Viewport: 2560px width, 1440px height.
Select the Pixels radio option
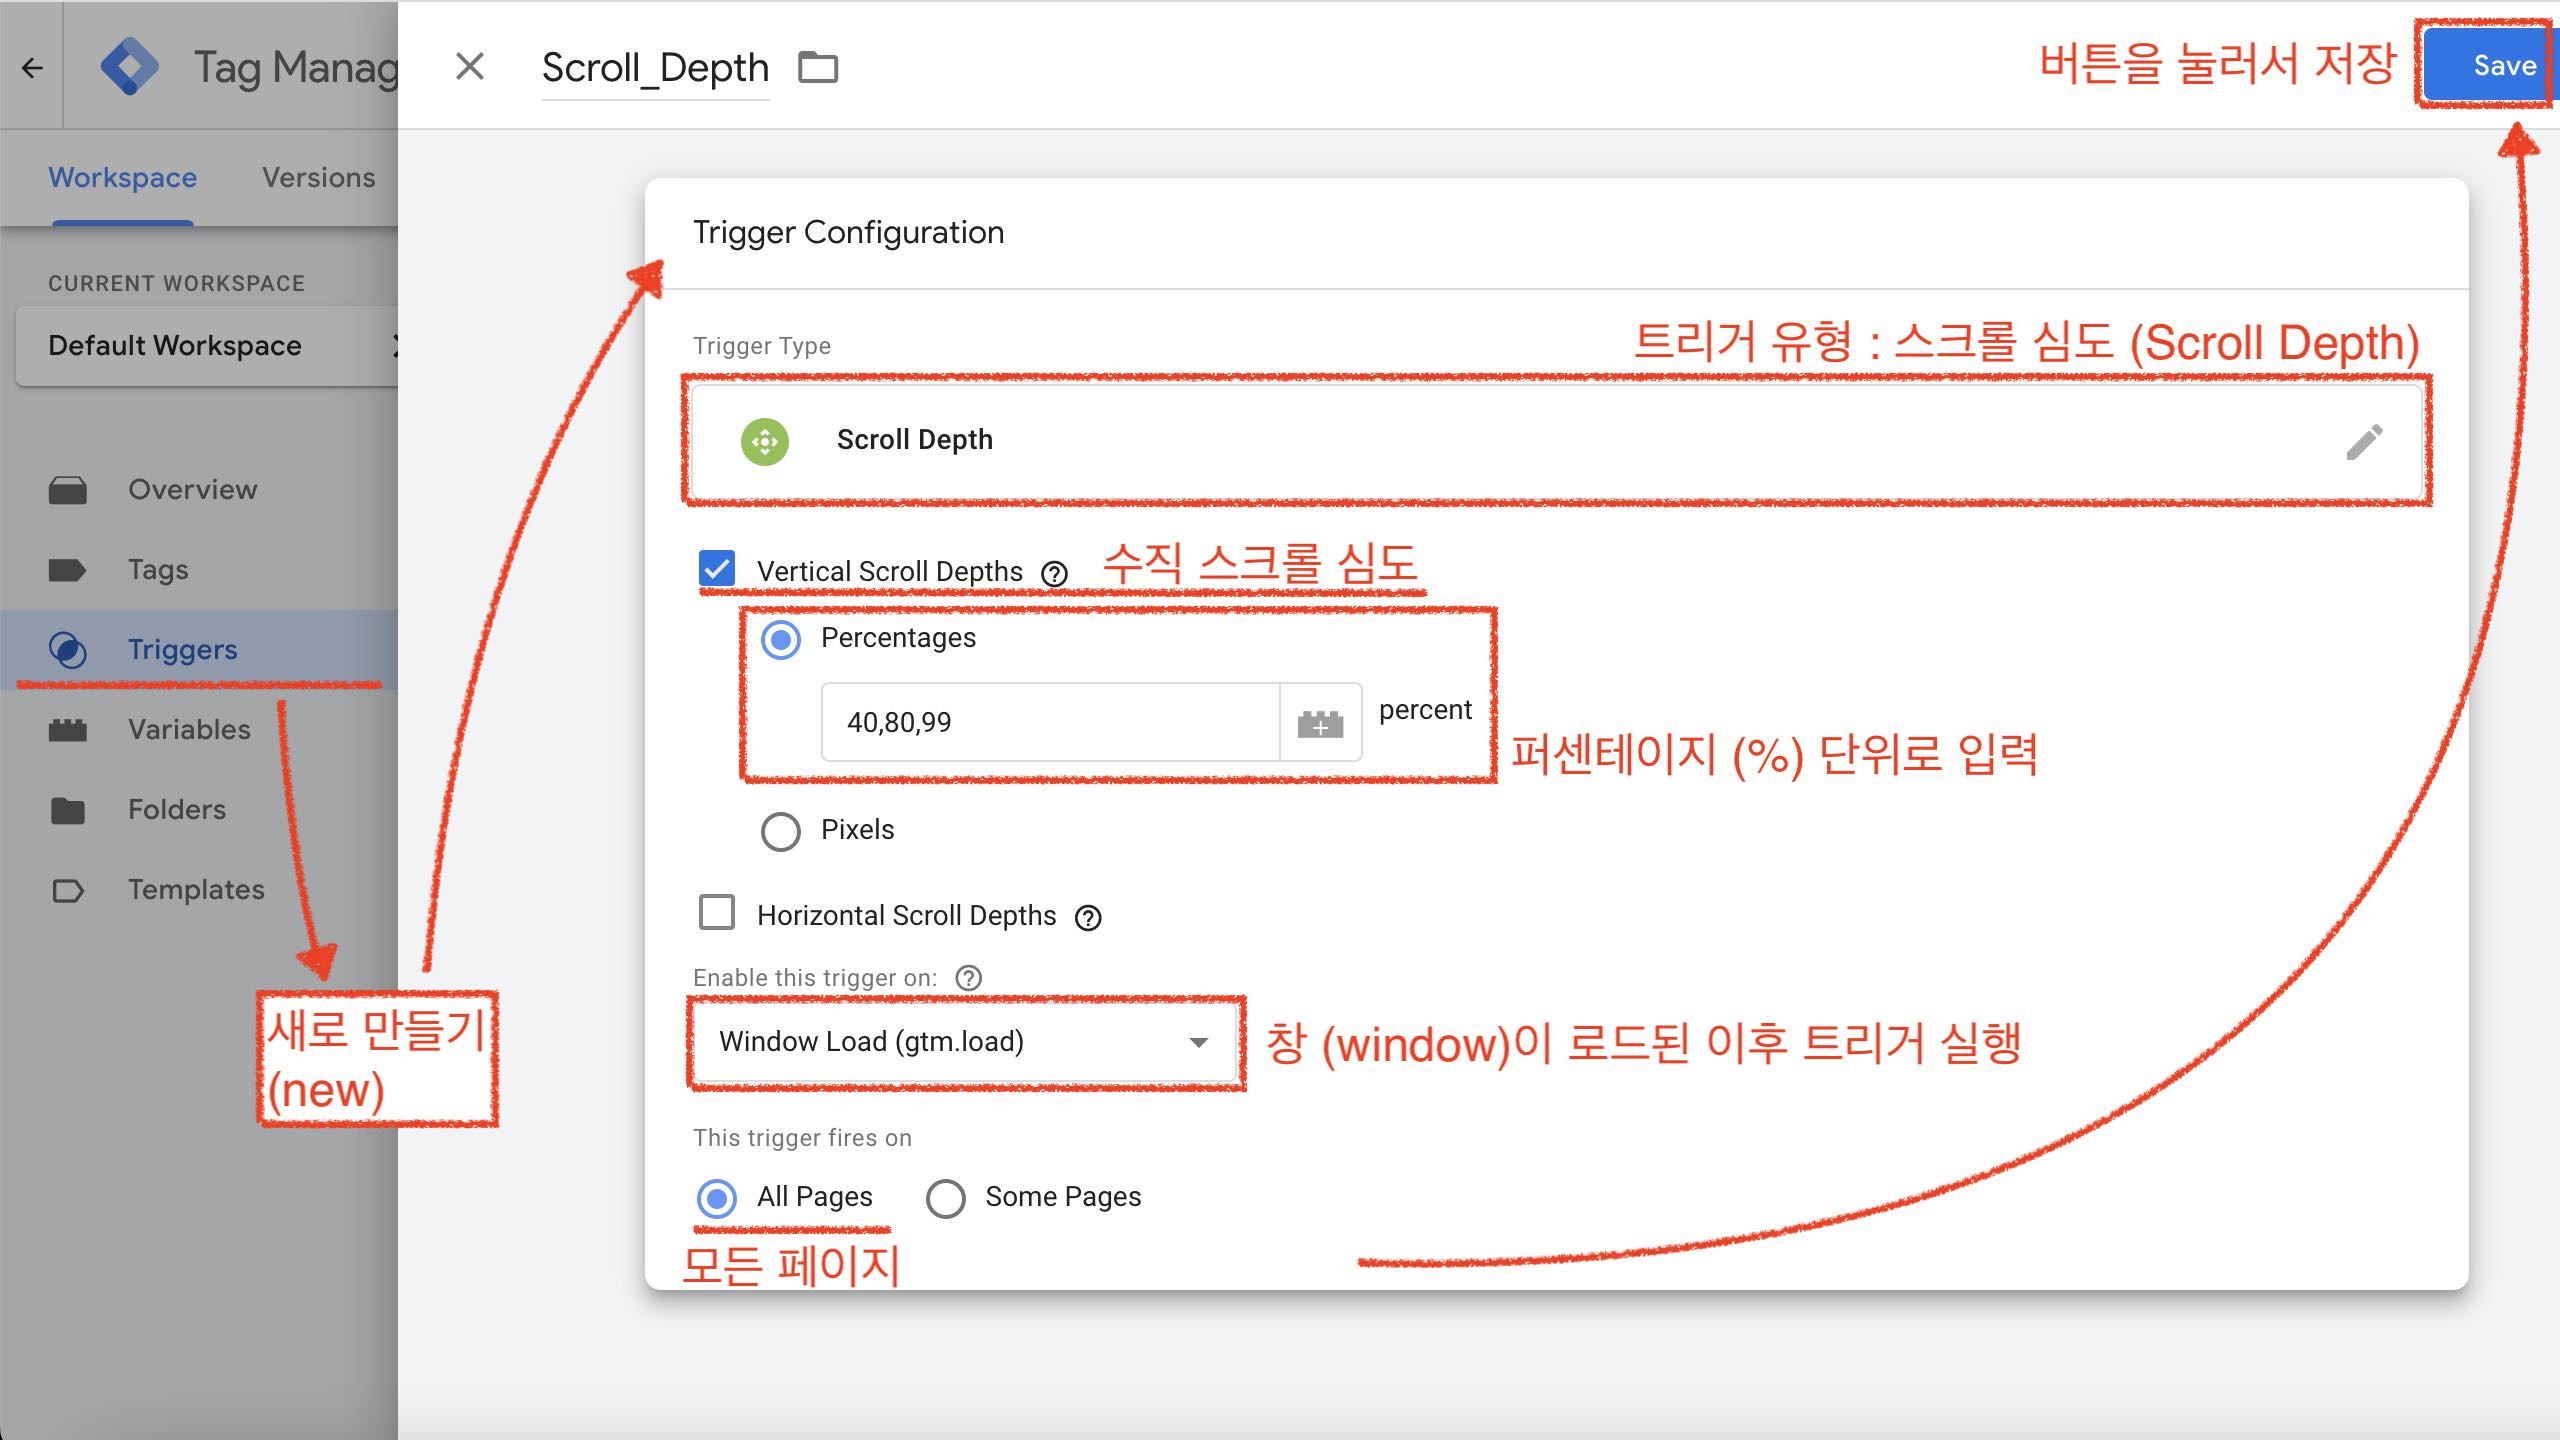[780, 830]
